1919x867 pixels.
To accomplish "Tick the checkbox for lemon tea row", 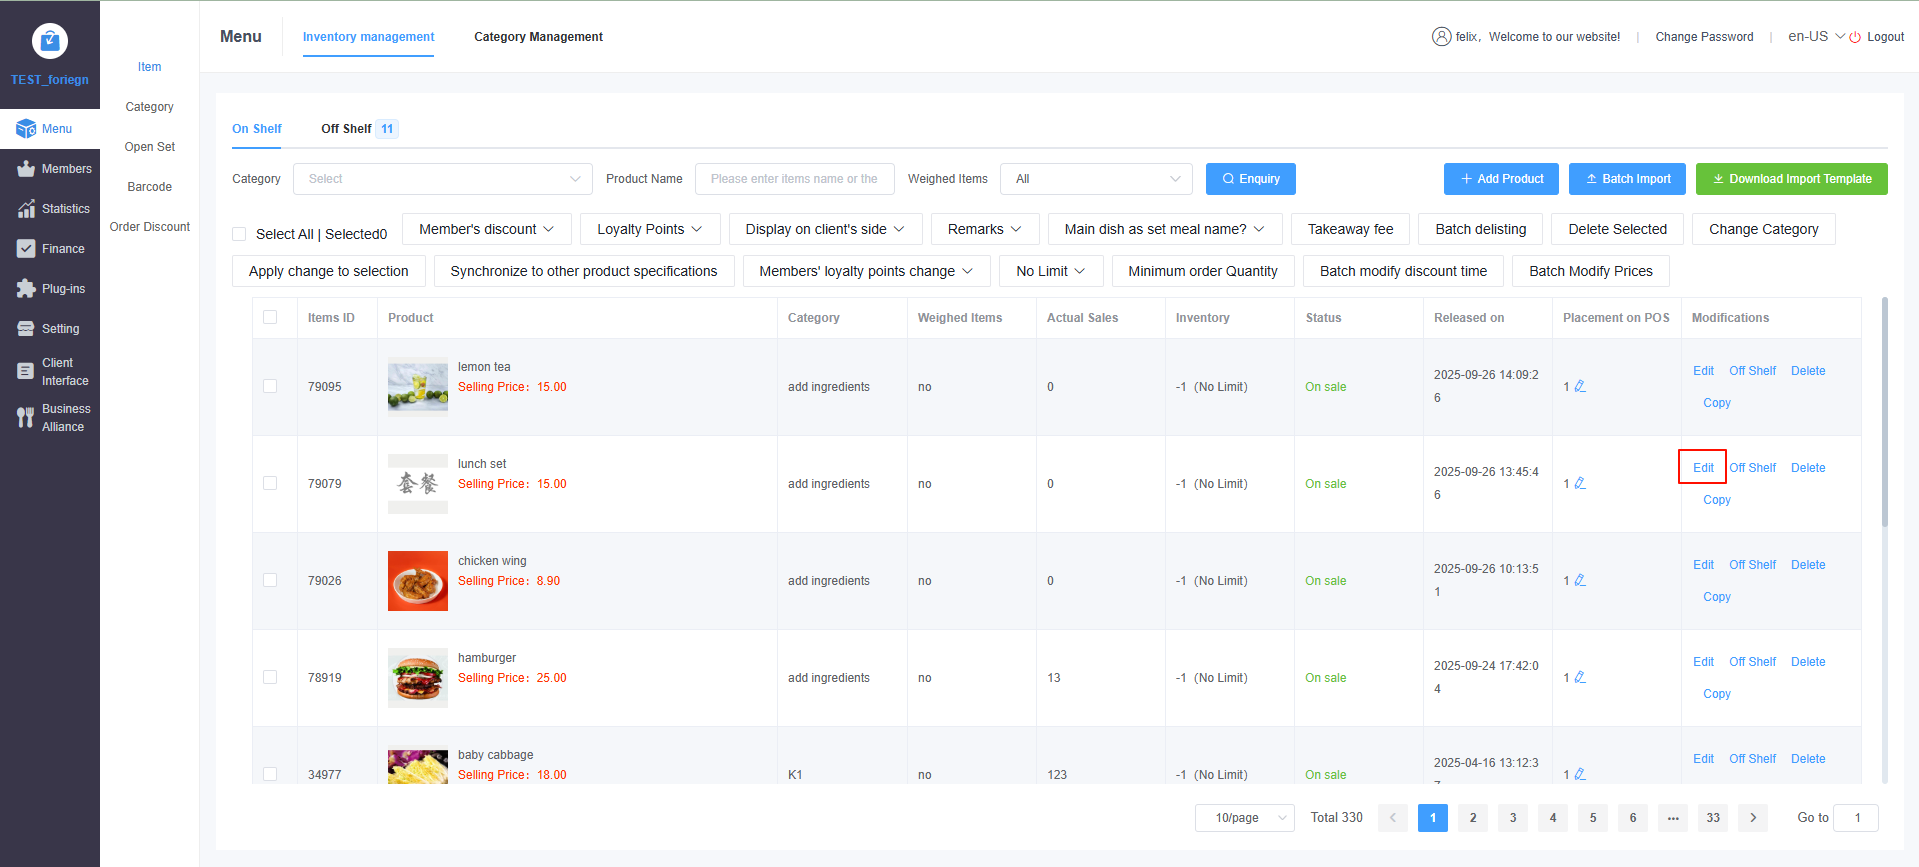I will tap(270, 386).
